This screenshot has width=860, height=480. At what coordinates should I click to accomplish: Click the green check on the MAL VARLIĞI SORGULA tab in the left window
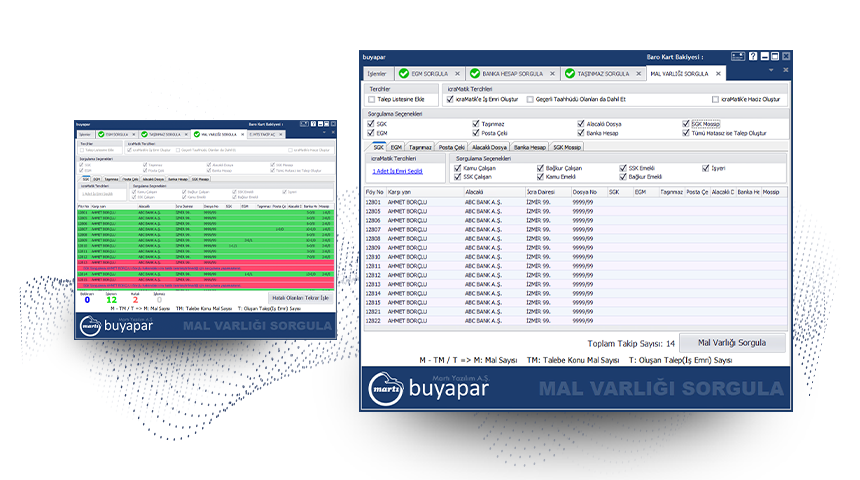196,134
